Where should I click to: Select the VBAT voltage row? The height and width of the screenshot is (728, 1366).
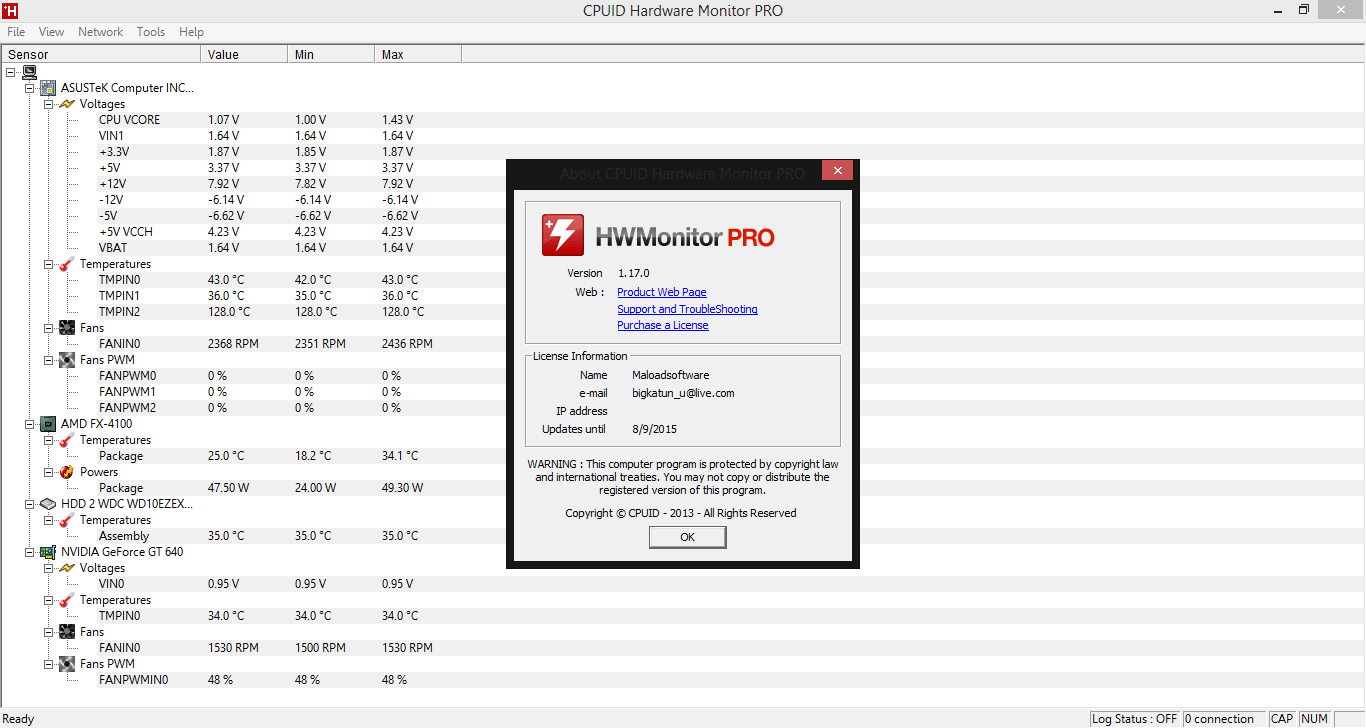(x=683, y=248)
